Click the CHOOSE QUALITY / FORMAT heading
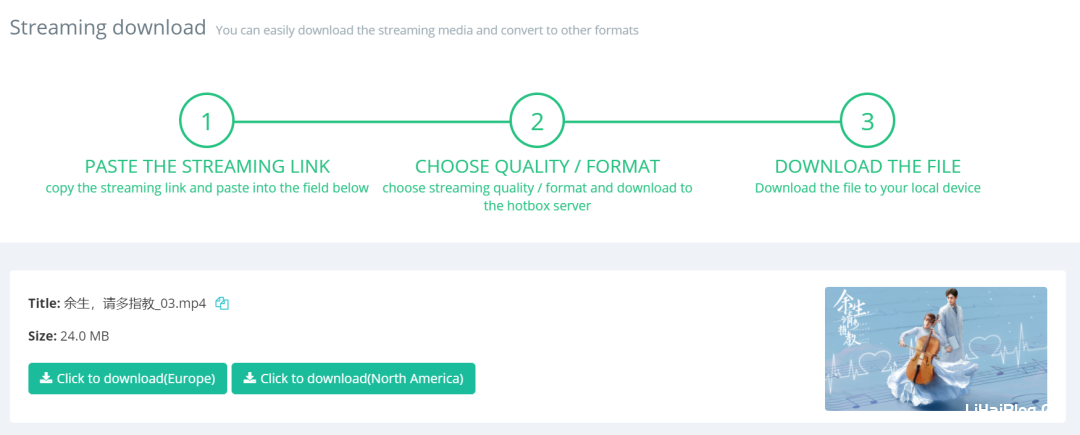Image resolution: width=1080 pixels, height=435 pixels. coord(537,167)
